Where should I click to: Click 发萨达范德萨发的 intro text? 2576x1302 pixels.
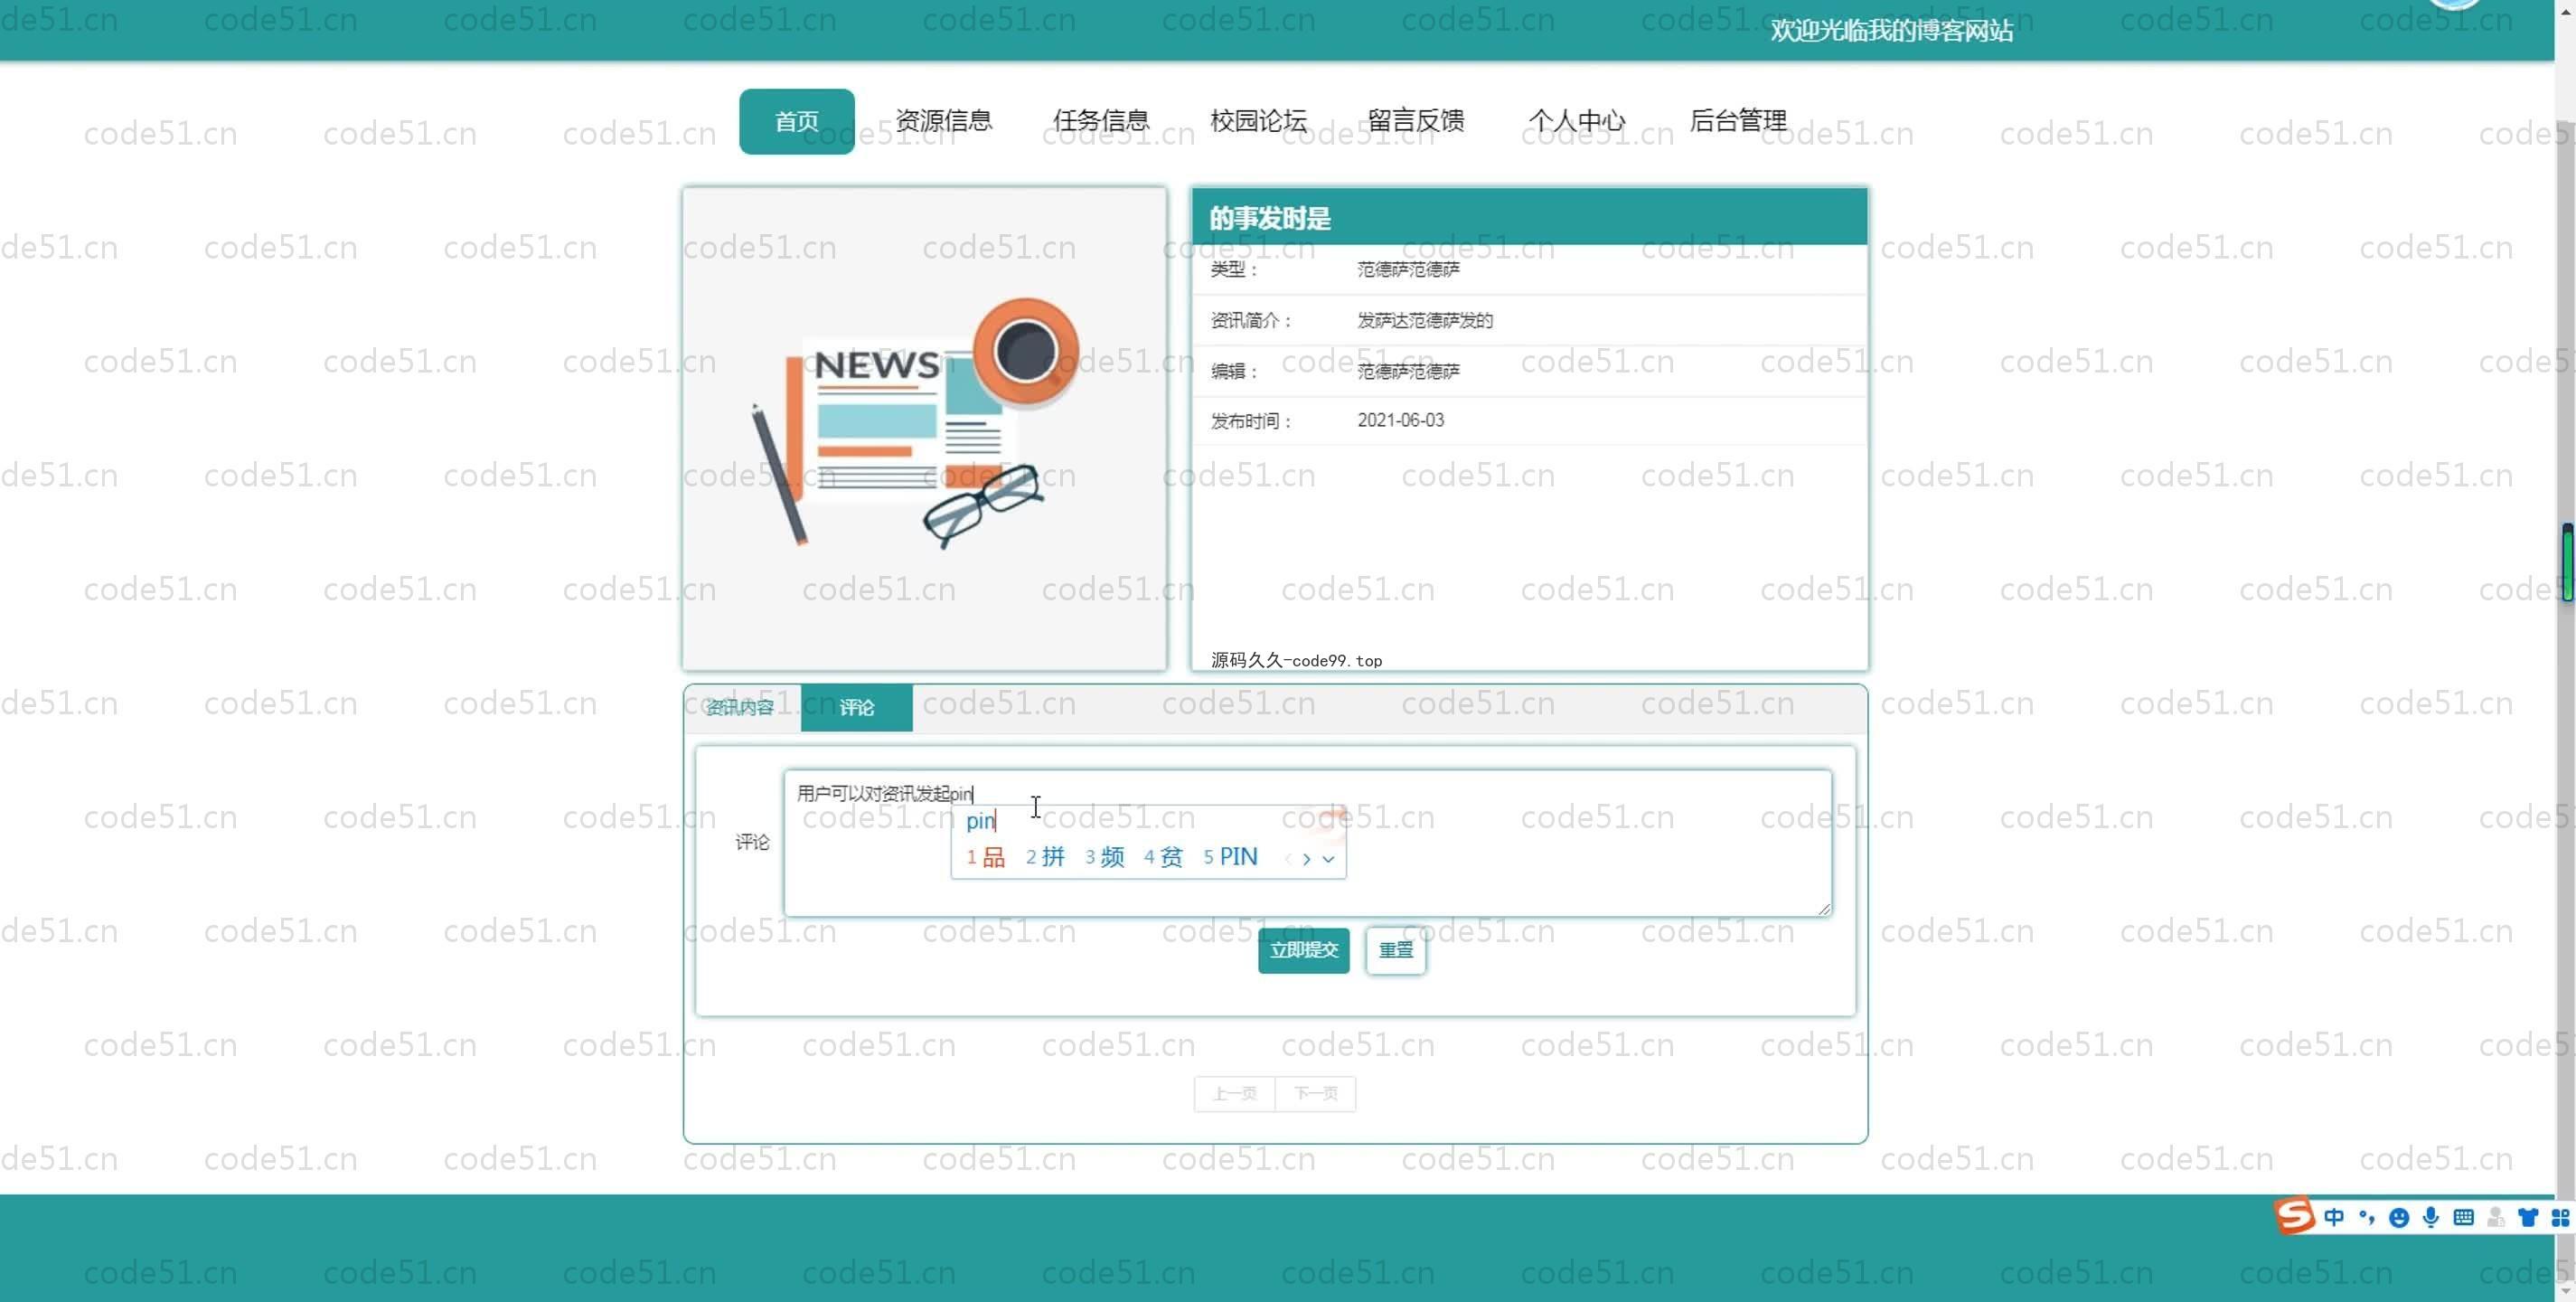1424,320
